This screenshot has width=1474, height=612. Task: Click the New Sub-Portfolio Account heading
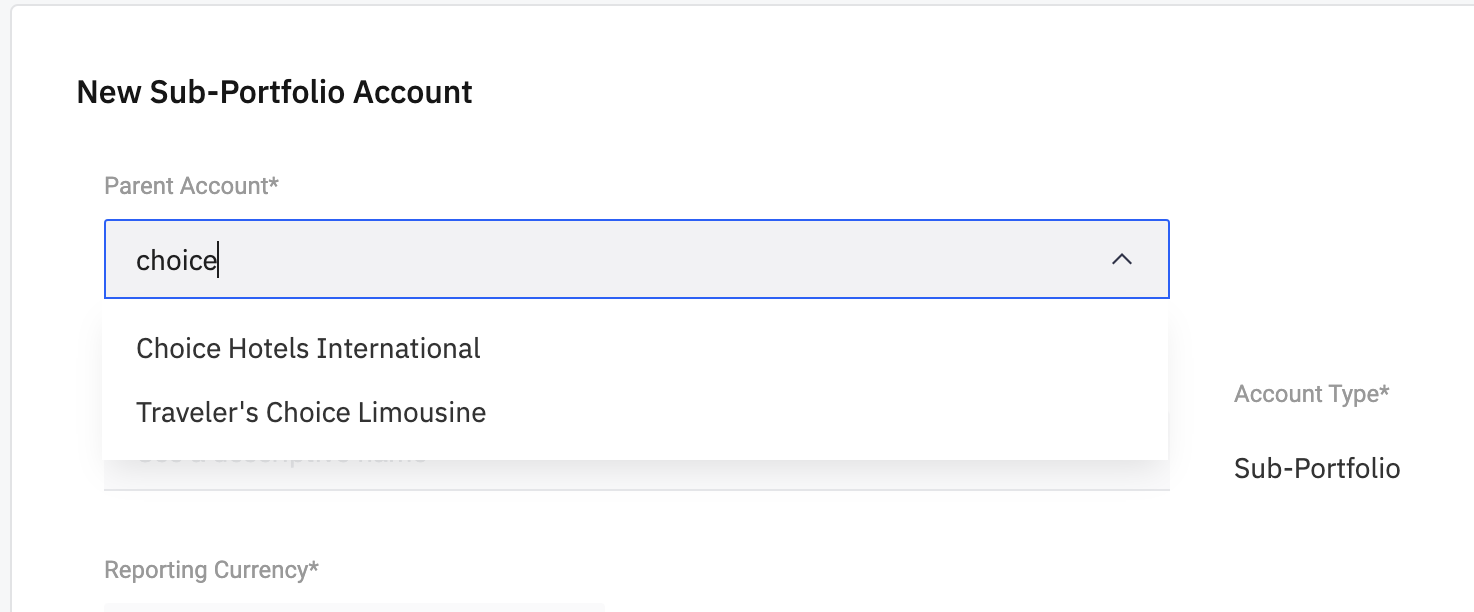274,92
